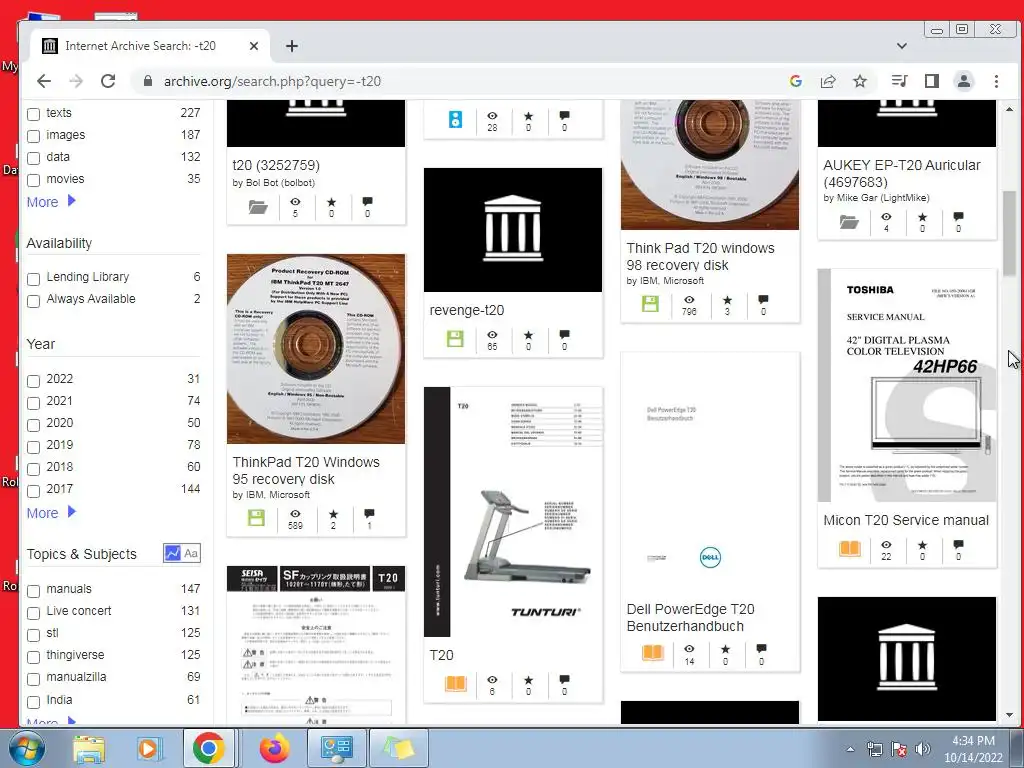1024x768 pixels.
Task: Click the floppy icon under ThinkPad T20 Windows 95
Action: [x=257, y=518]
